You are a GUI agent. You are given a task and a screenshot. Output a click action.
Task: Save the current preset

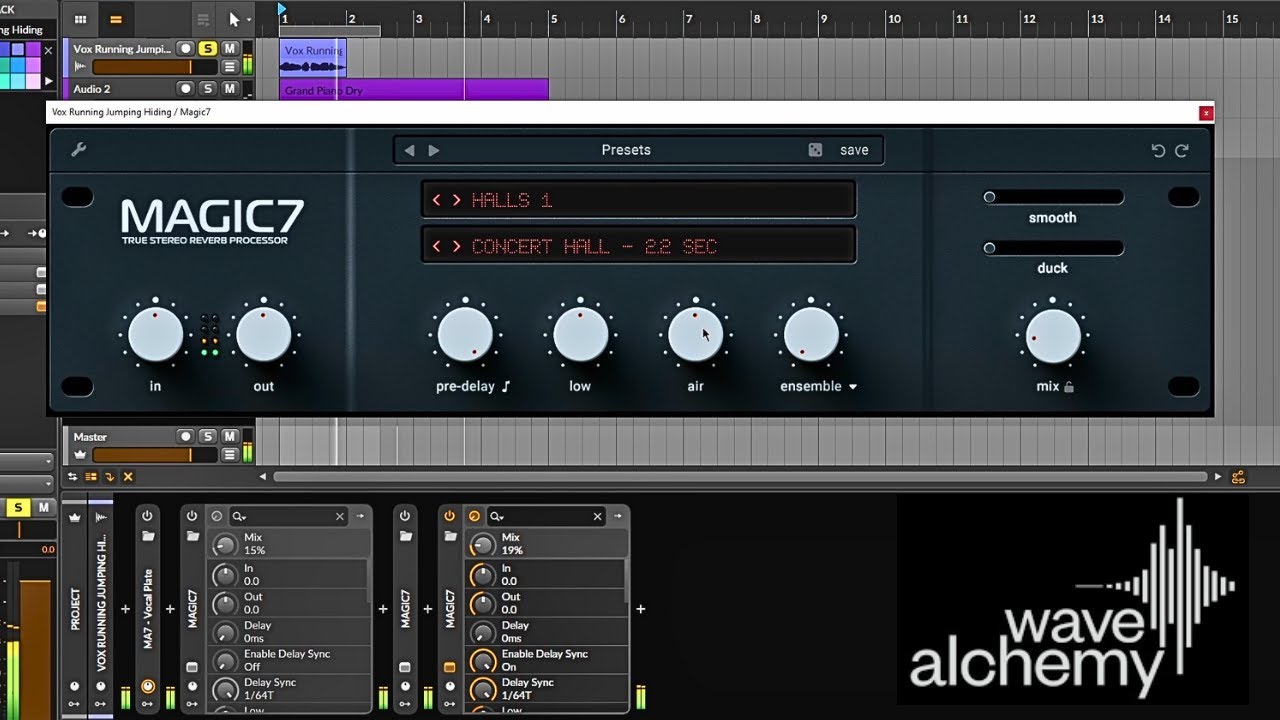tap(854, 150)
